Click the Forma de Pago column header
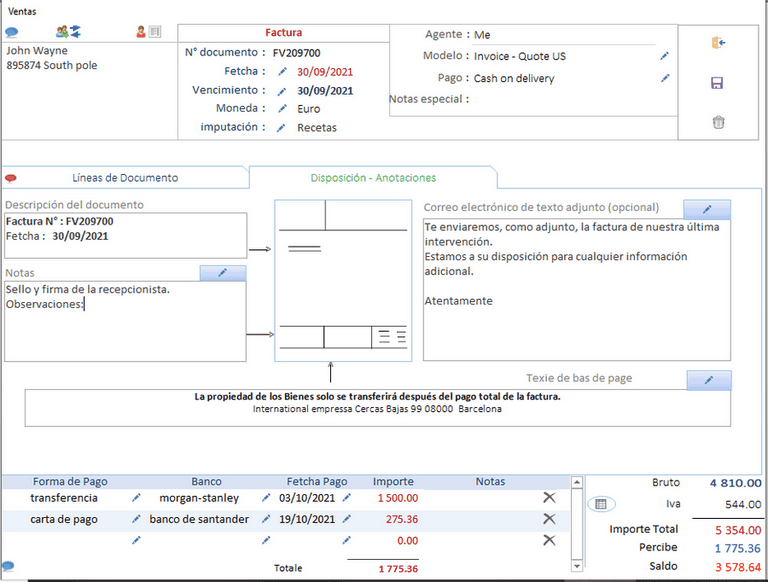Viewport: 768px width, 582px height. (70, 482)
